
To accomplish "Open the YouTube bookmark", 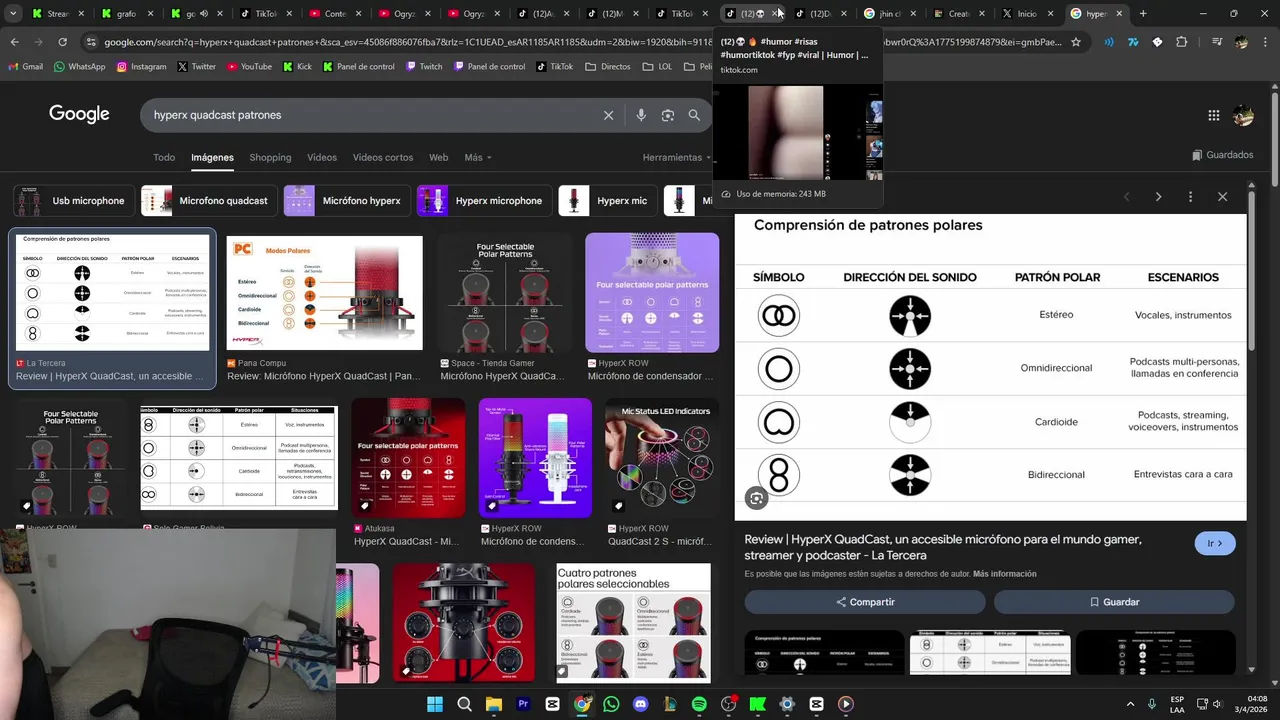I will [x=249, y=66].
